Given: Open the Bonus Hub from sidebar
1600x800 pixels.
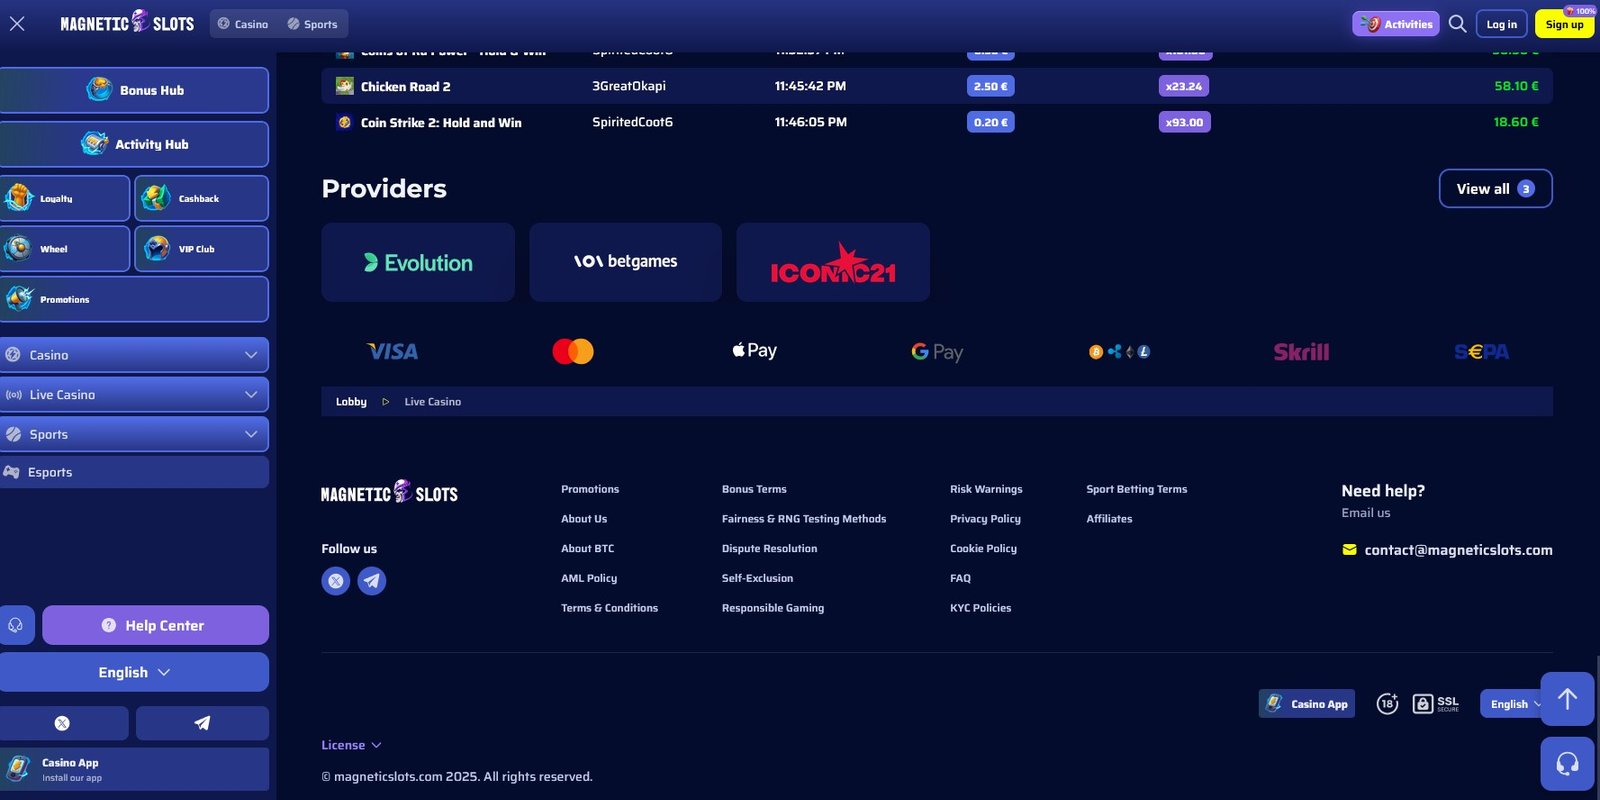Looking at the screenshot, I should (135, 90).
